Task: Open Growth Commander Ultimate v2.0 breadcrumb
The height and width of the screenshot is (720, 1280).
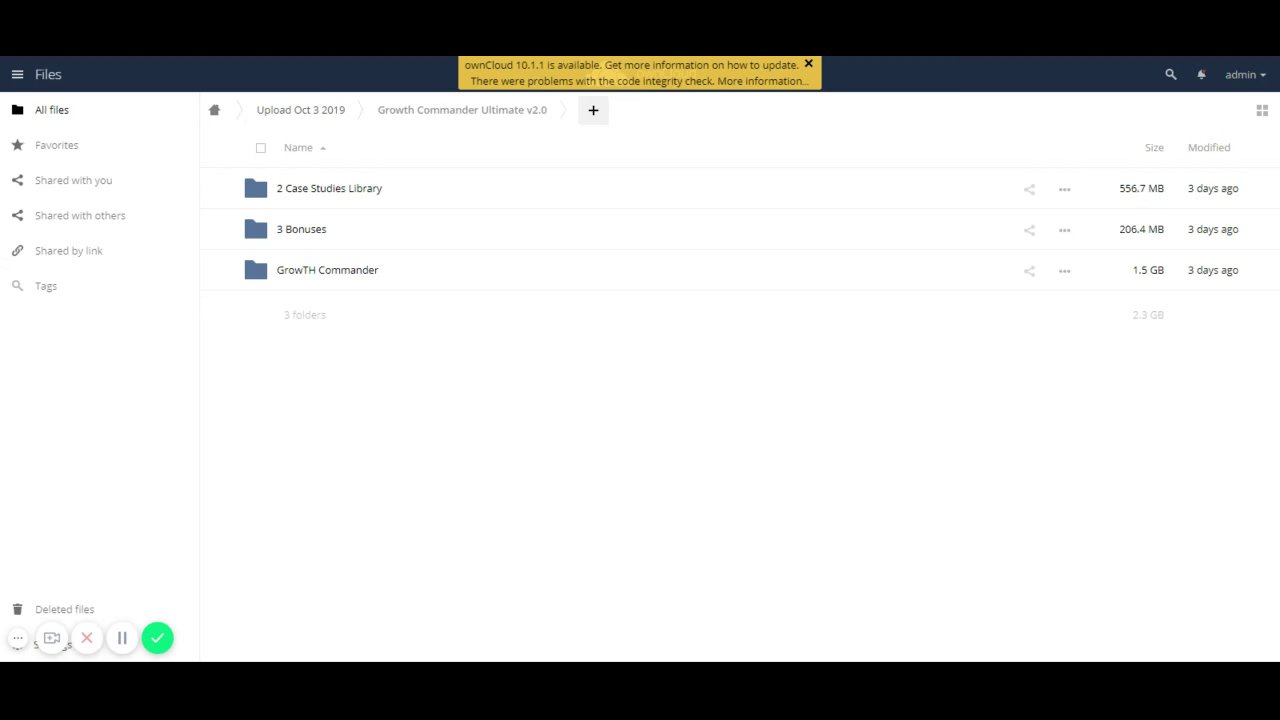Action: point(462,110)
